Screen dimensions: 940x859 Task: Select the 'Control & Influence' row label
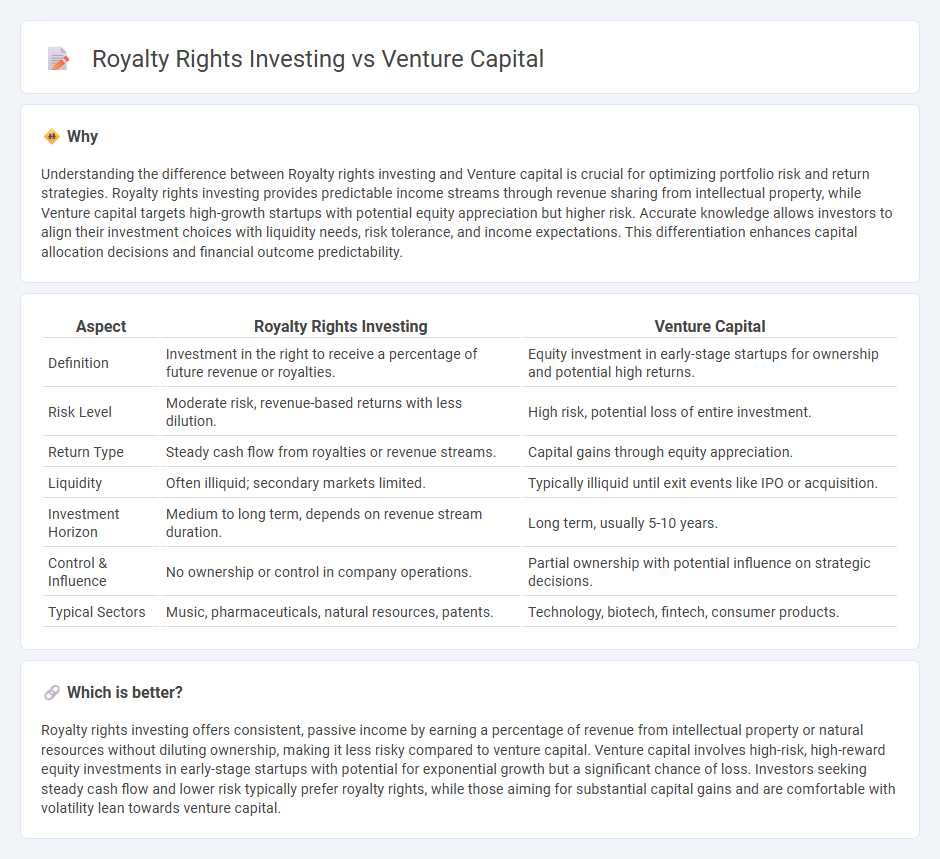[77, 572]
